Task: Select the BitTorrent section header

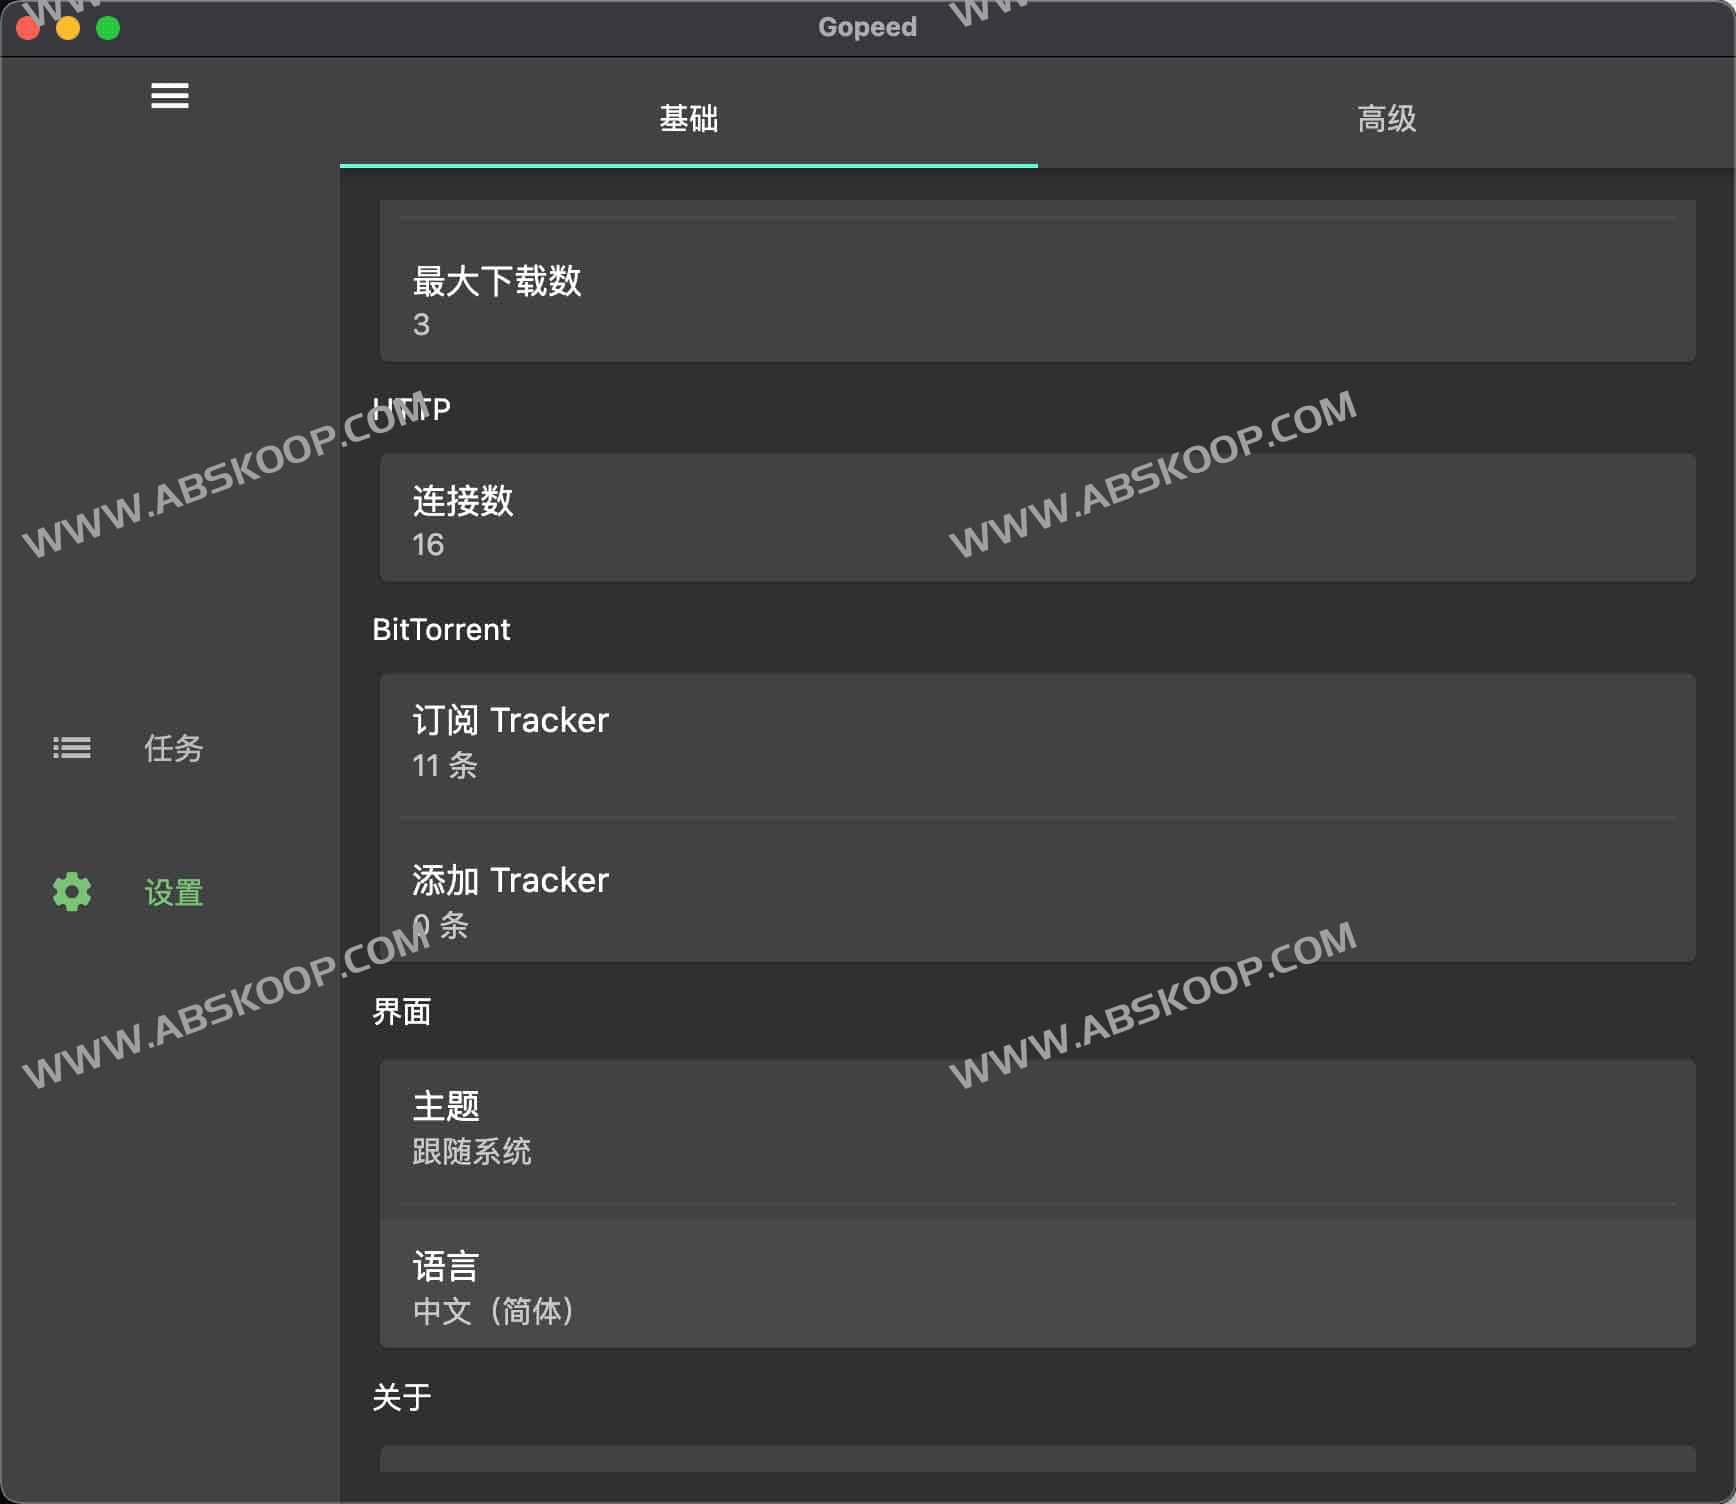Action: point(441,629)
